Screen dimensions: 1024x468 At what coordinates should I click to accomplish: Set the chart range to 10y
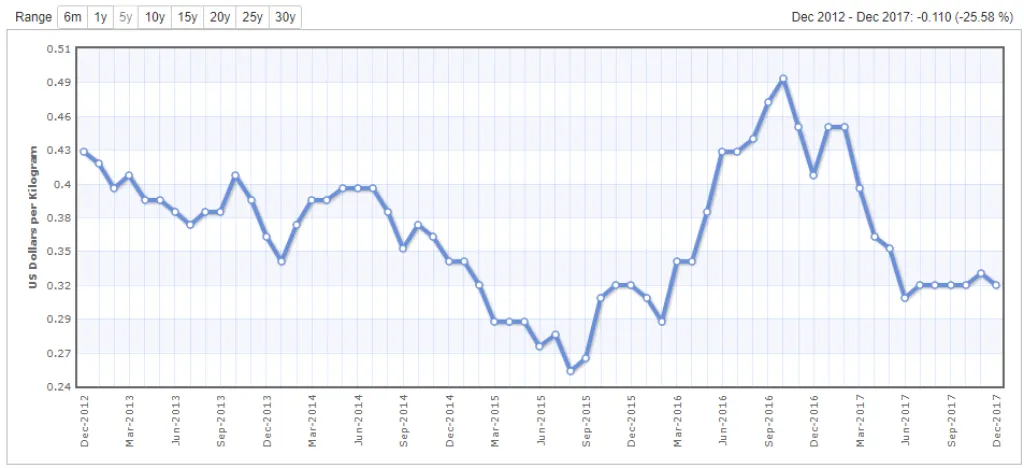[x=155, y=17]
